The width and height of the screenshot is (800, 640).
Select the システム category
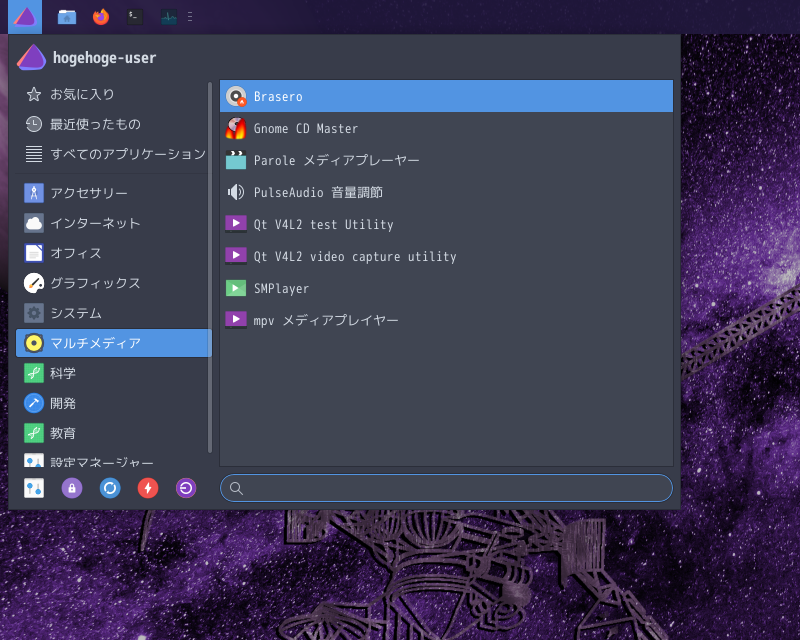pyautogui.click(x=113, y=313)
